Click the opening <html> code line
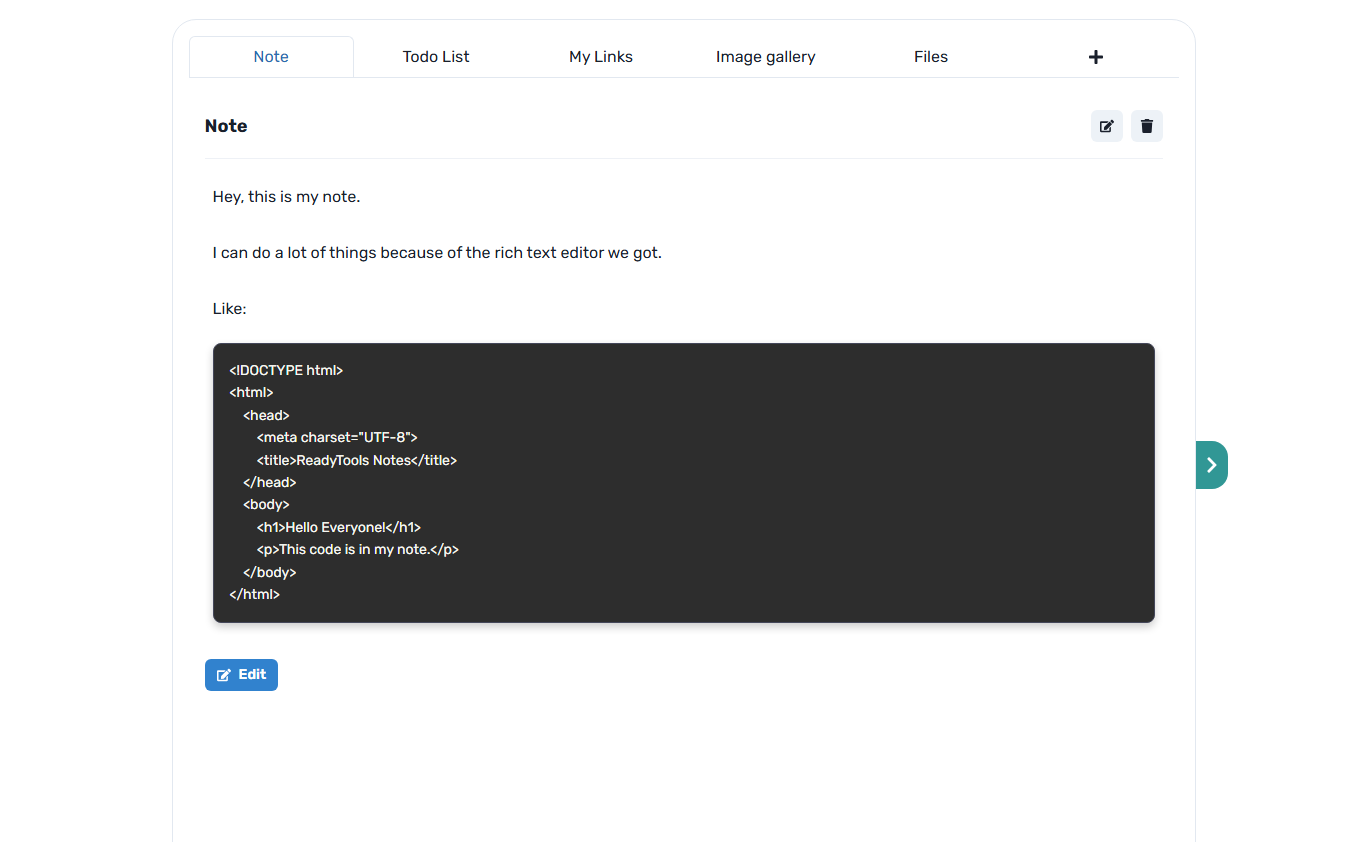Image resolution: width=1345 pixels, height=842 pixels. [251, 393]
